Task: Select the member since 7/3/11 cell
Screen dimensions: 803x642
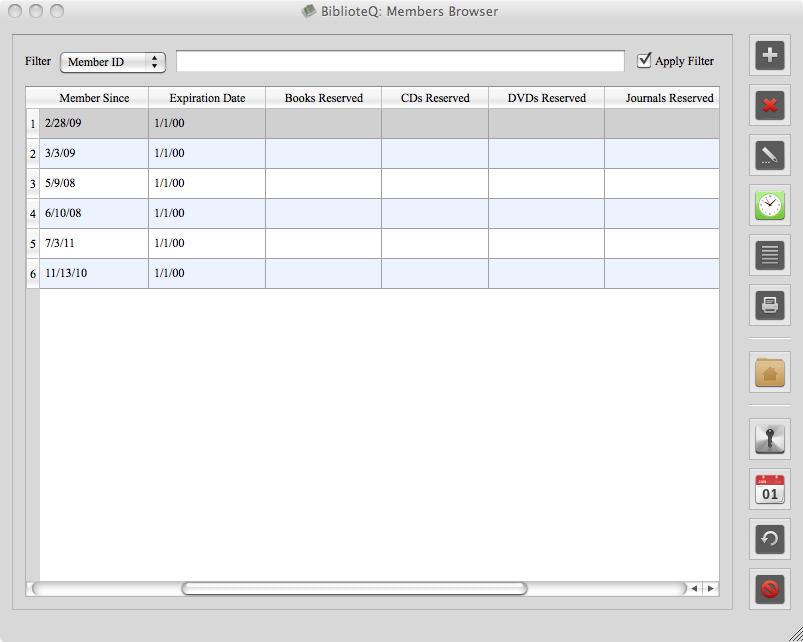Action: [94, 243]
